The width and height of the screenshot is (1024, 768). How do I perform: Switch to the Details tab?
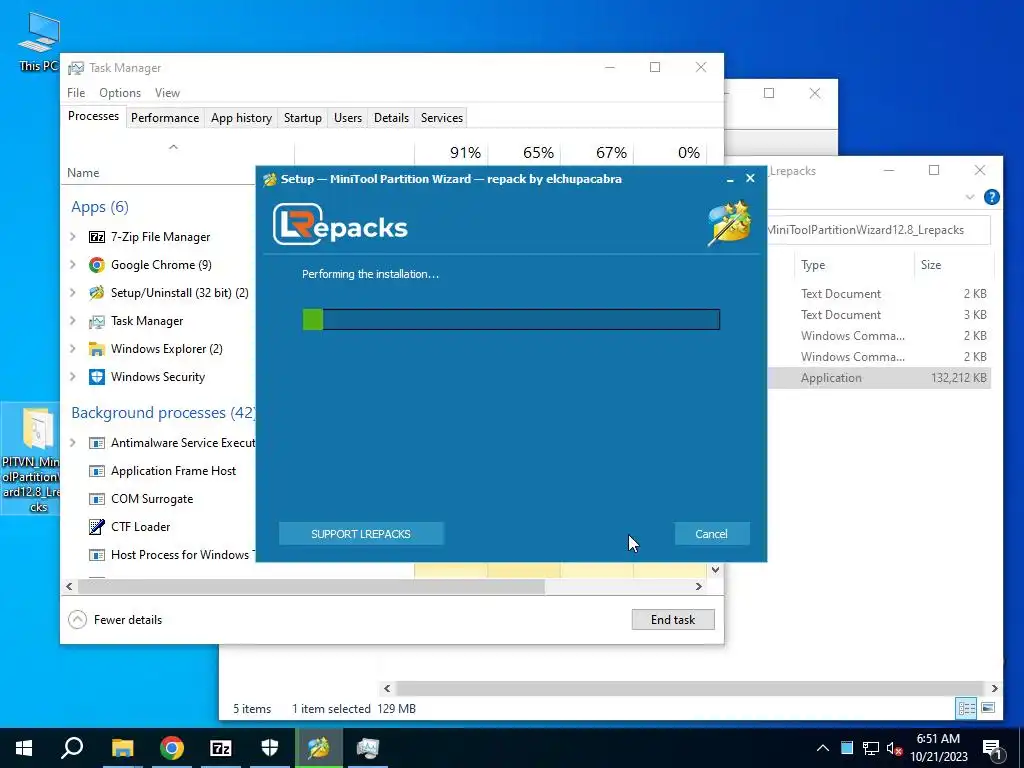pyautogui.click(x=391, y=118)
